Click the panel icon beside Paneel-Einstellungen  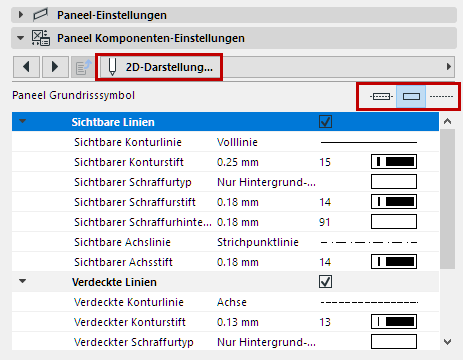click(x=41, y=15)
